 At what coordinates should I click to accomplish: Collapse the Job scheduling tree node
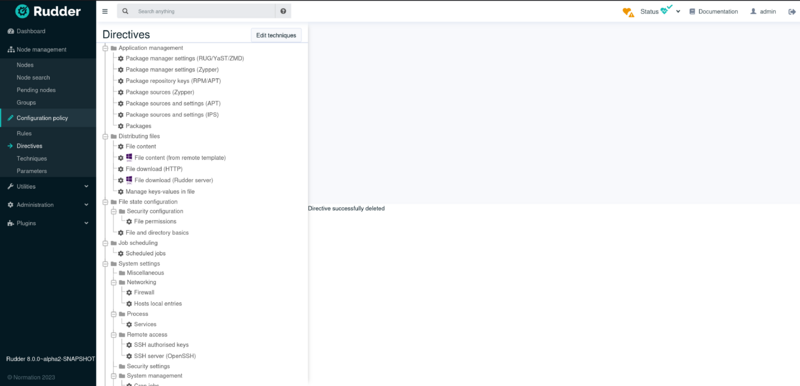coord(106,243)
